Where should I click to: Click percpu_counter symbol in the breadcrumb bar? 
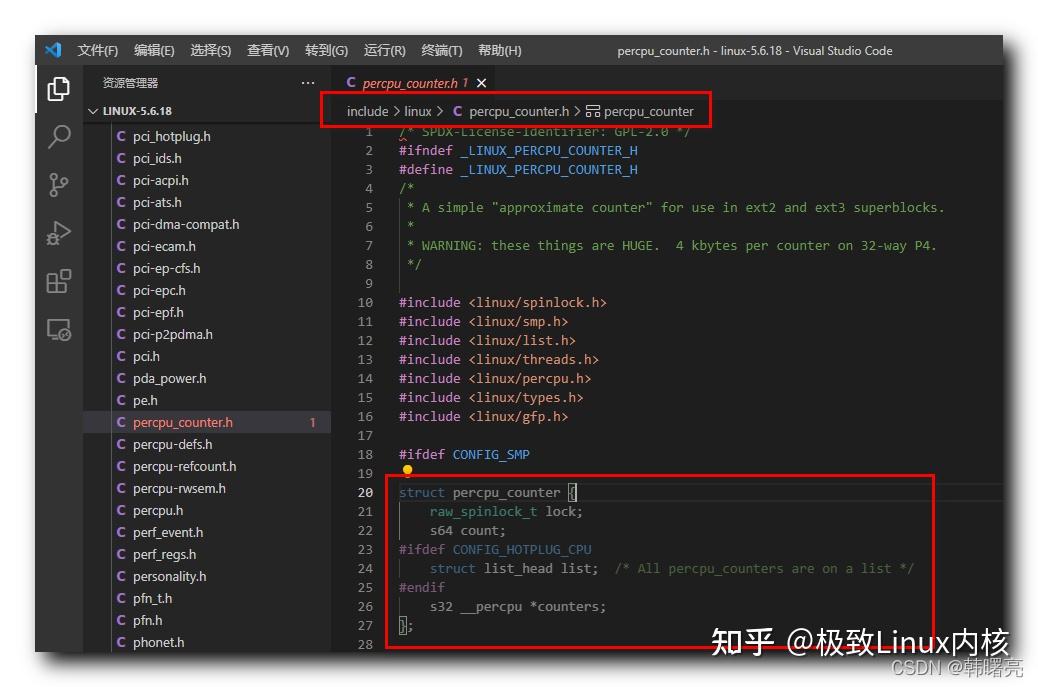(651, 111)
